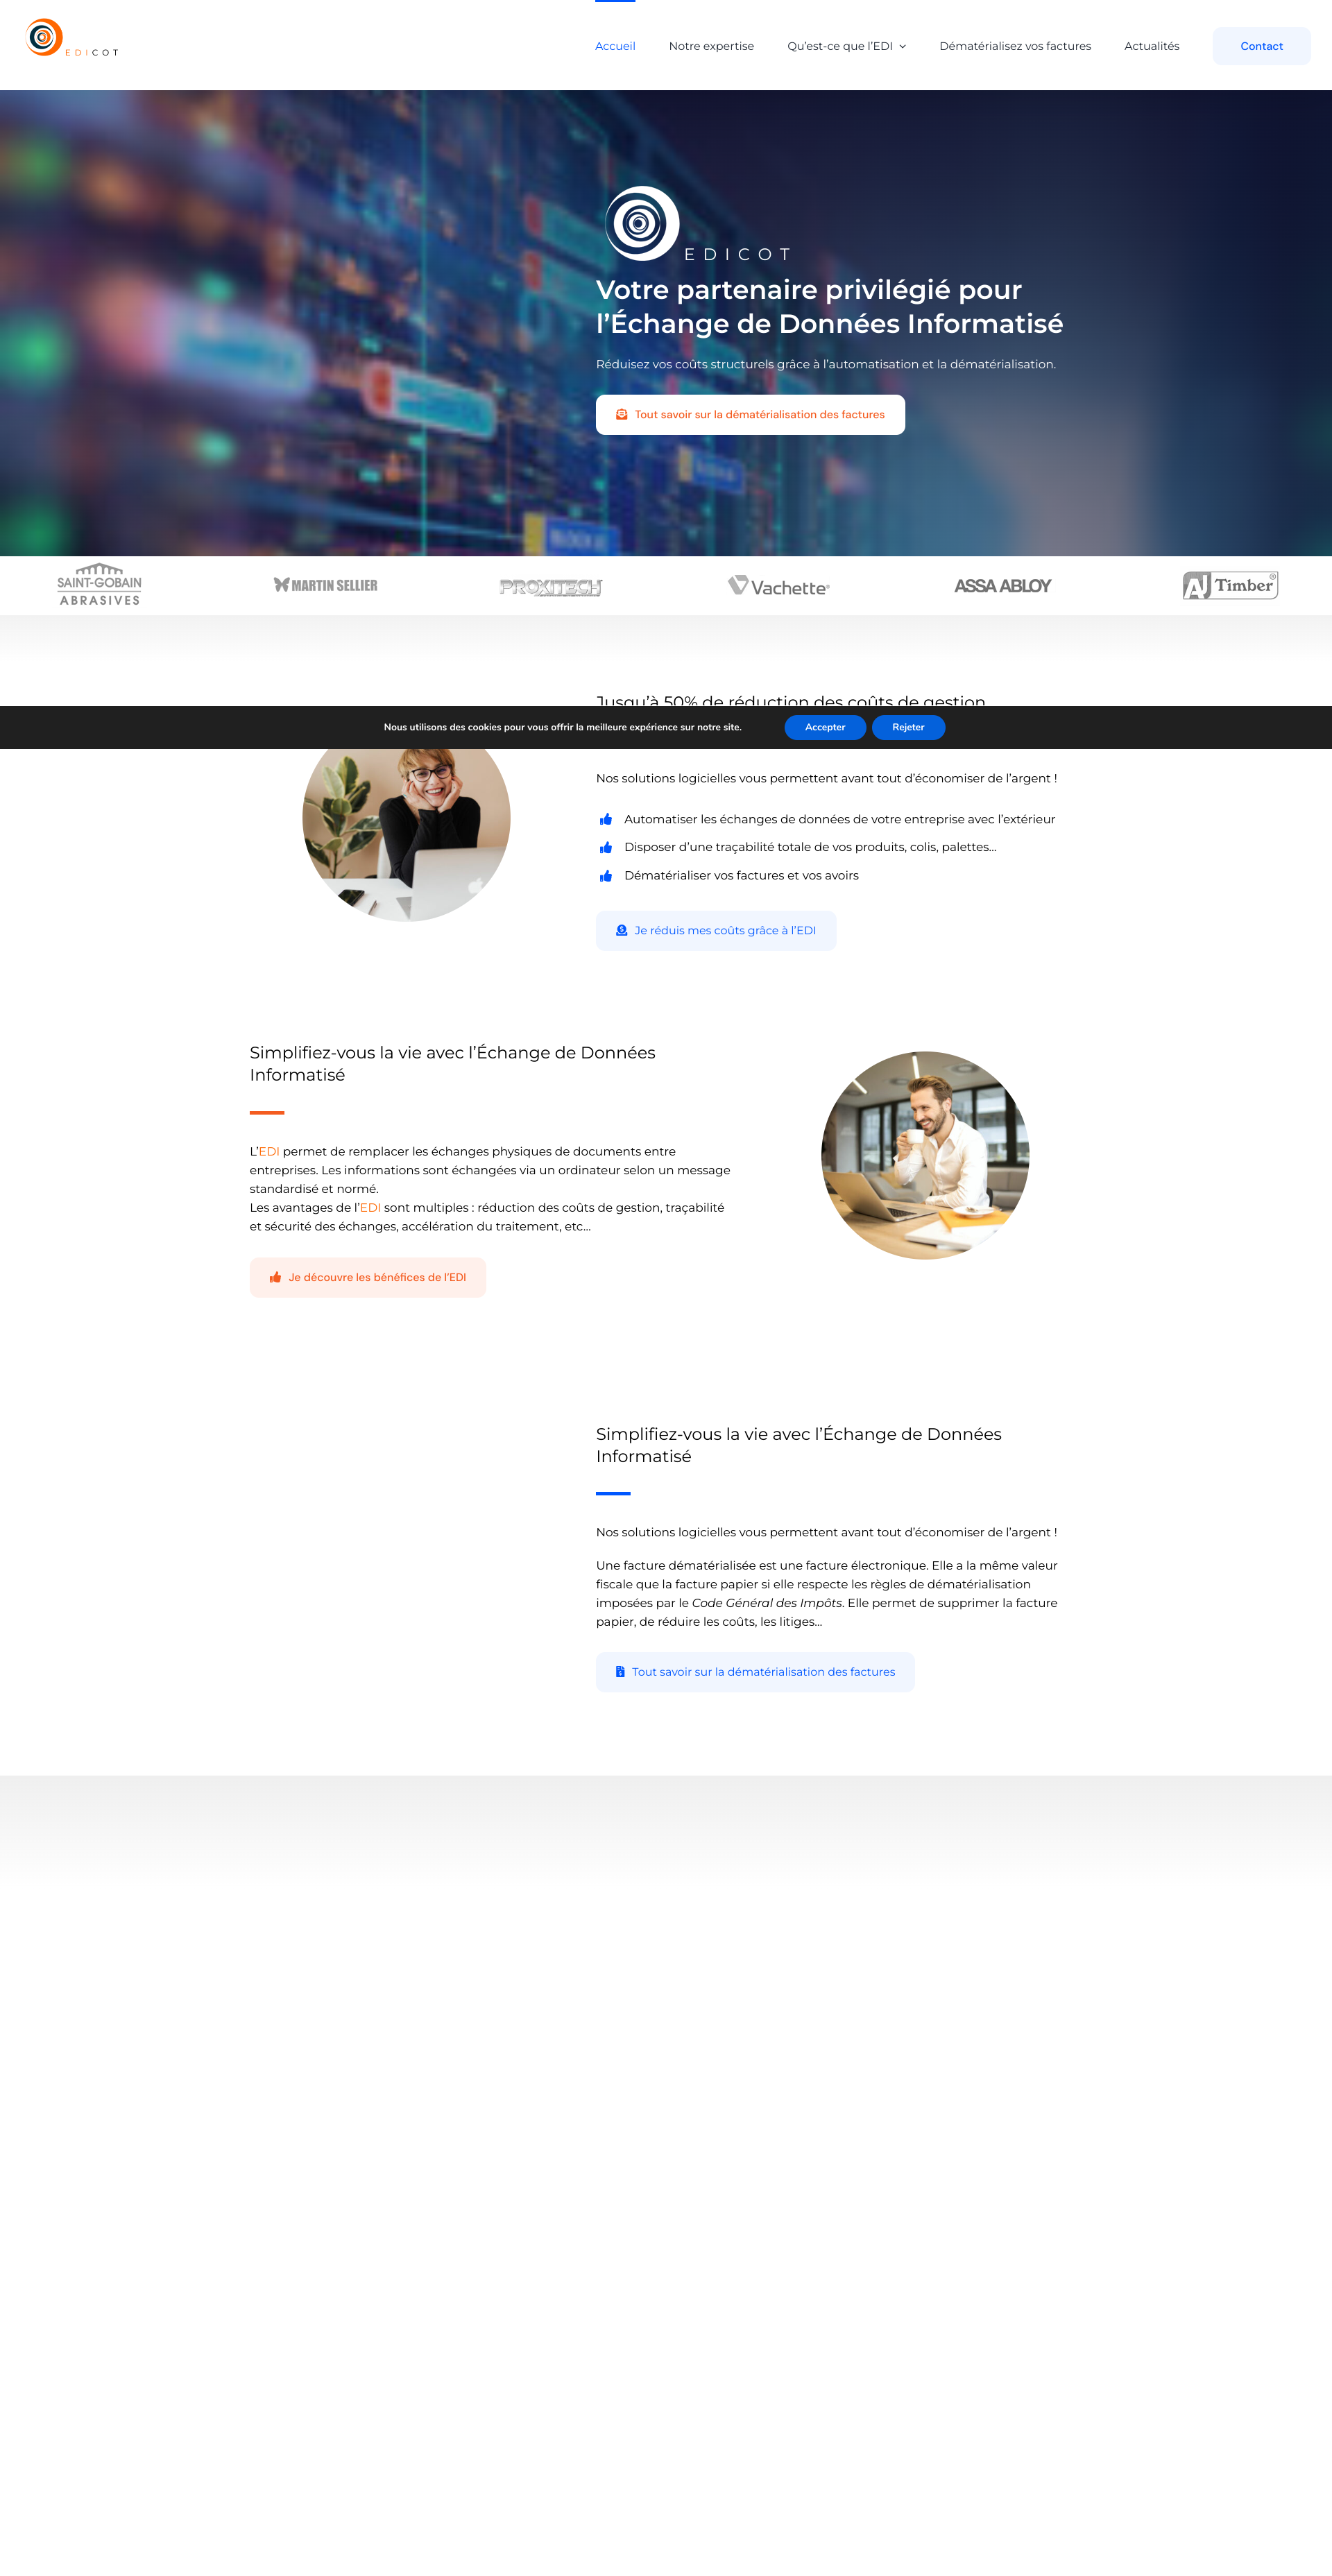Click the Martin Sellier logo

point(326,585)
